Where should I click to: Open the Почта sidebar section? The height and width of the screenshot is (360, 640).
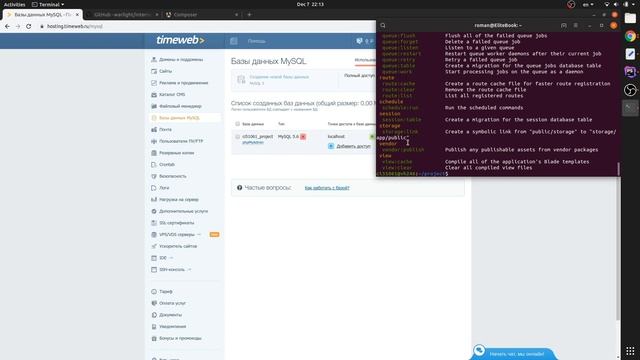pyautogui.click(x=165, y=129)
